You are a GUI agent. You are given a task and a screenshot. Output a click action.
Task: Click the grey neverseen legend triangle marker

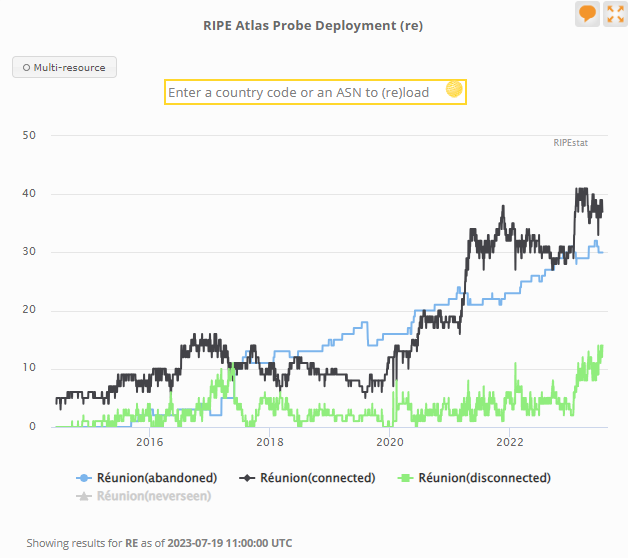84,496
